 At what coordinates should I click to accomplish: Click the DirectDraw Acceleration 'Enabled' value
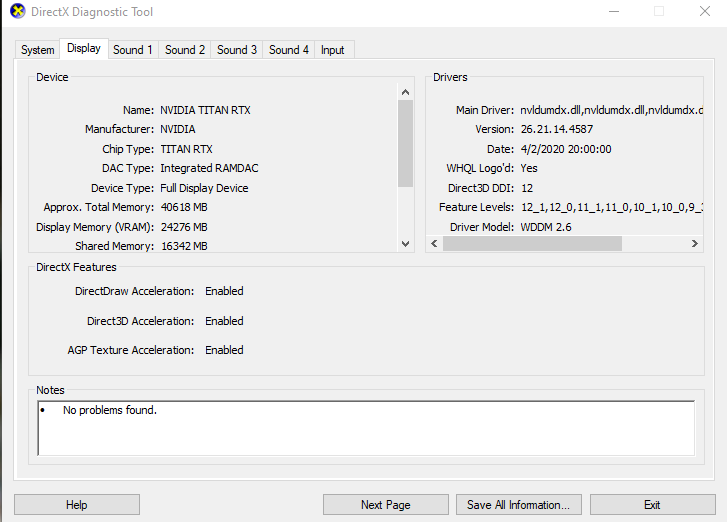tap(224, 291)
